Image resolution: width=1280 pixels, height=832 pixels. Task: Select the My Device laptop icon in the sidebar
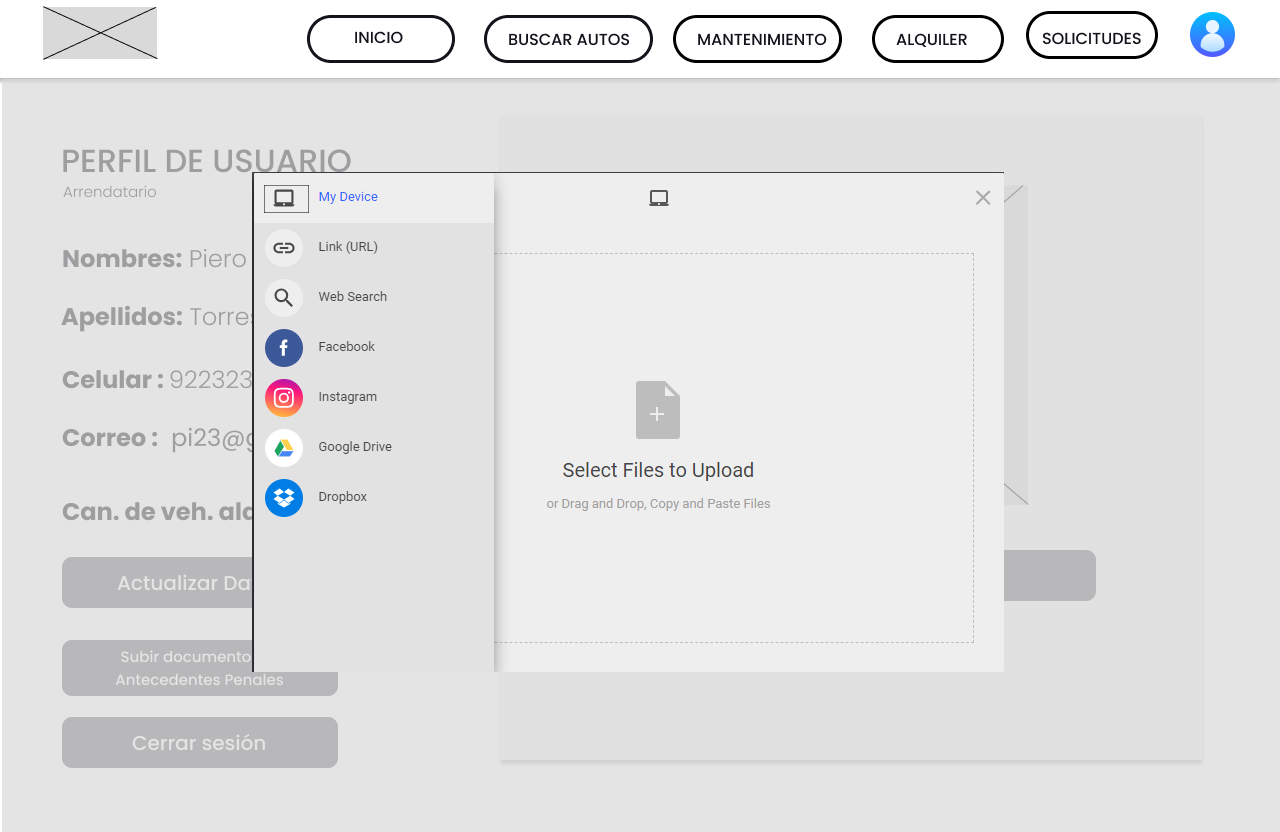click(x=286, y=198)
